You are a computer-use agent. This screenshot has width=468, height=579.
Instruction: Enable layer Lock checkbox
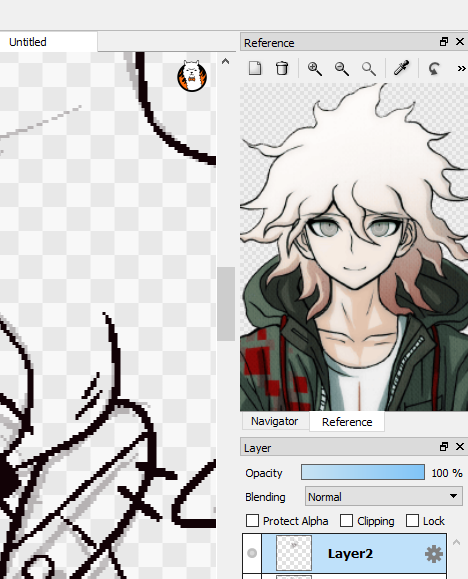[x=412, y=521]
